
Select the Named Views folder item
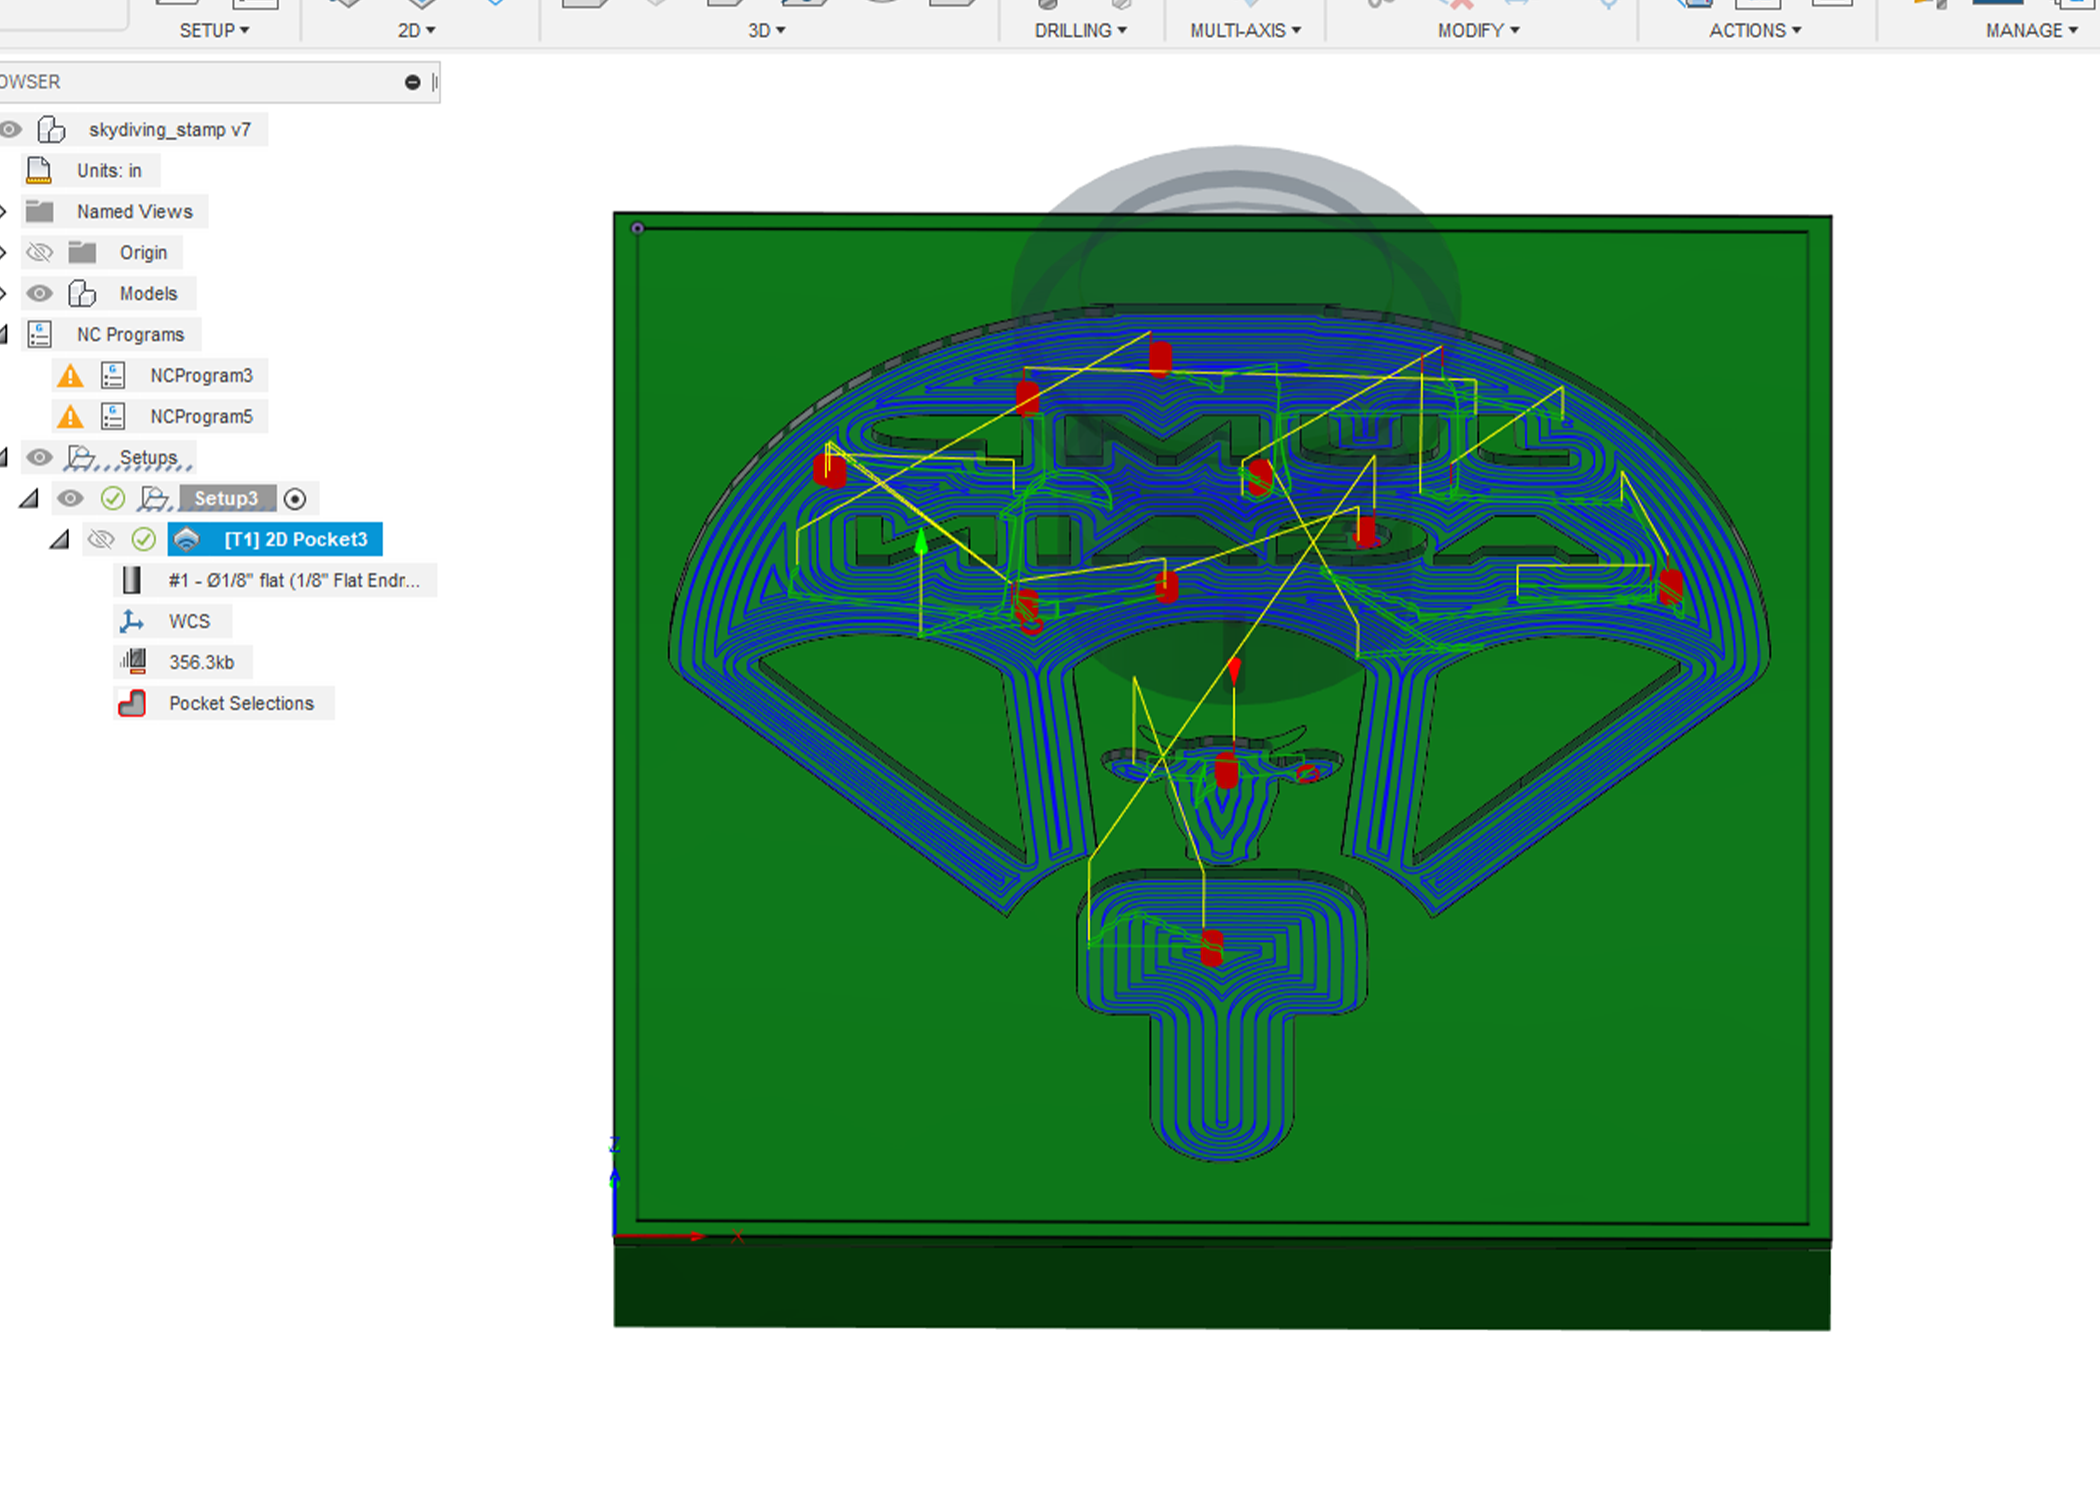click(x=134, y=212)
